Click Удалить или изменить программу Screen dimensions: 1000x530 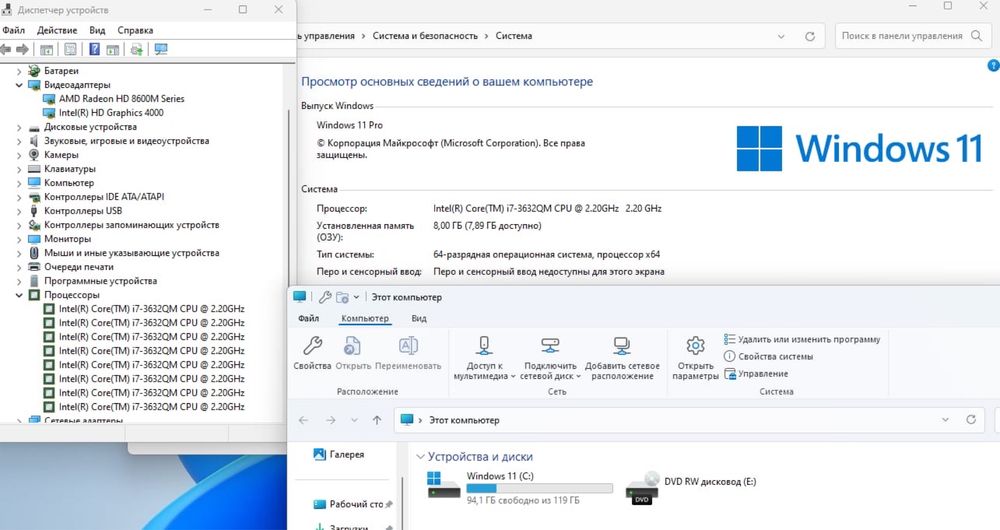(x=802, y=339)
